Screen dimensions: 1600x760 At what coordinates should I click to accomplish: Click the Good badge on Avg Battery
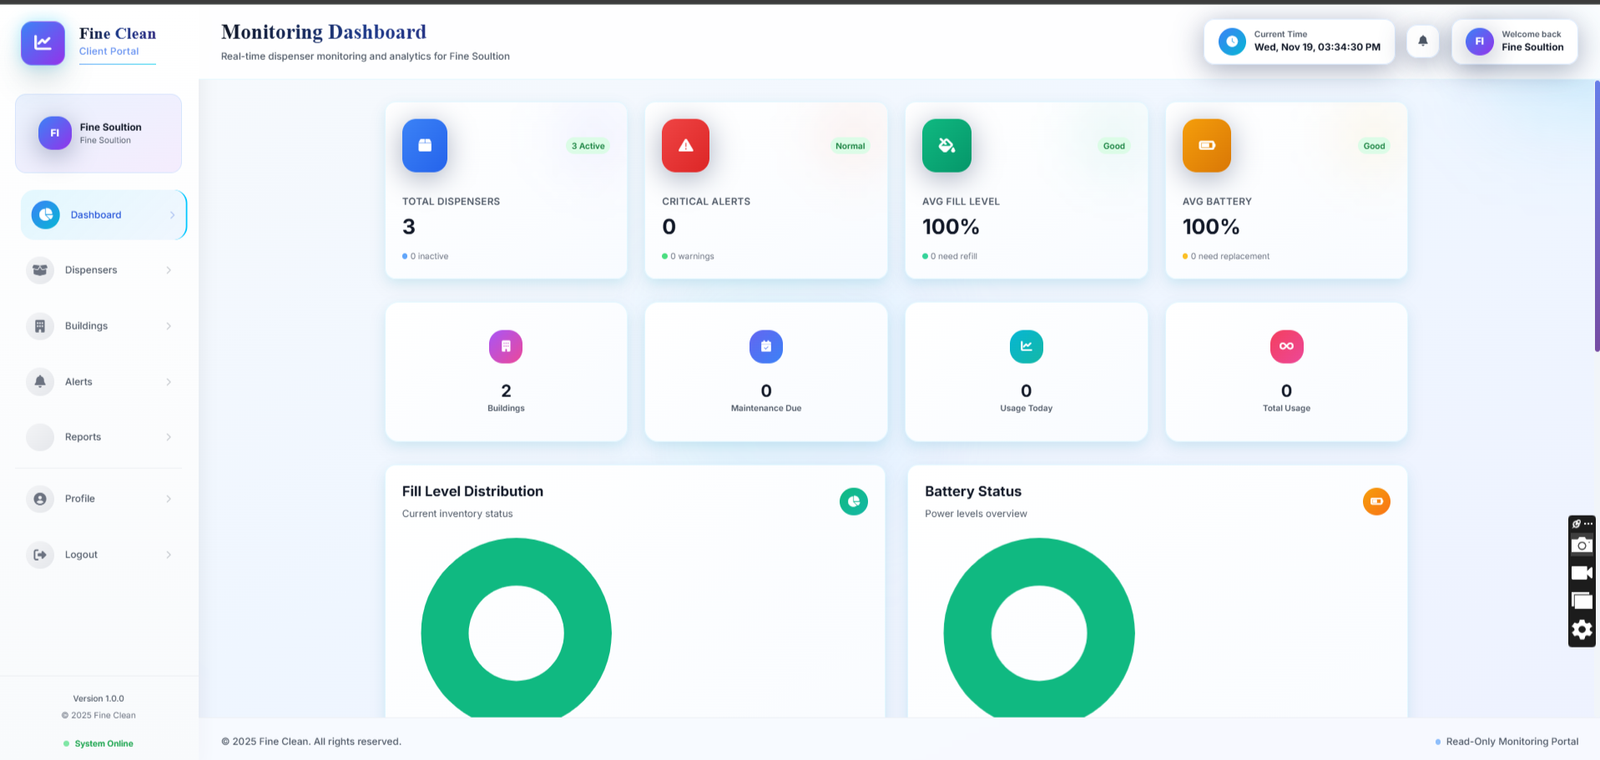pos(1374,146)
